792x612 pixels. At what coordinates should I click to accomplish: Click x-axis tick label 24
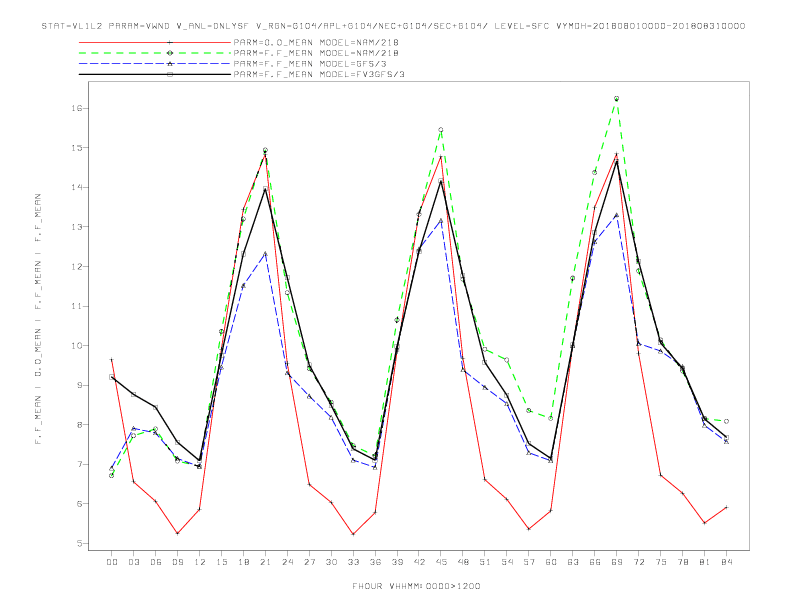pyautogui.click(x=287, y=562)
